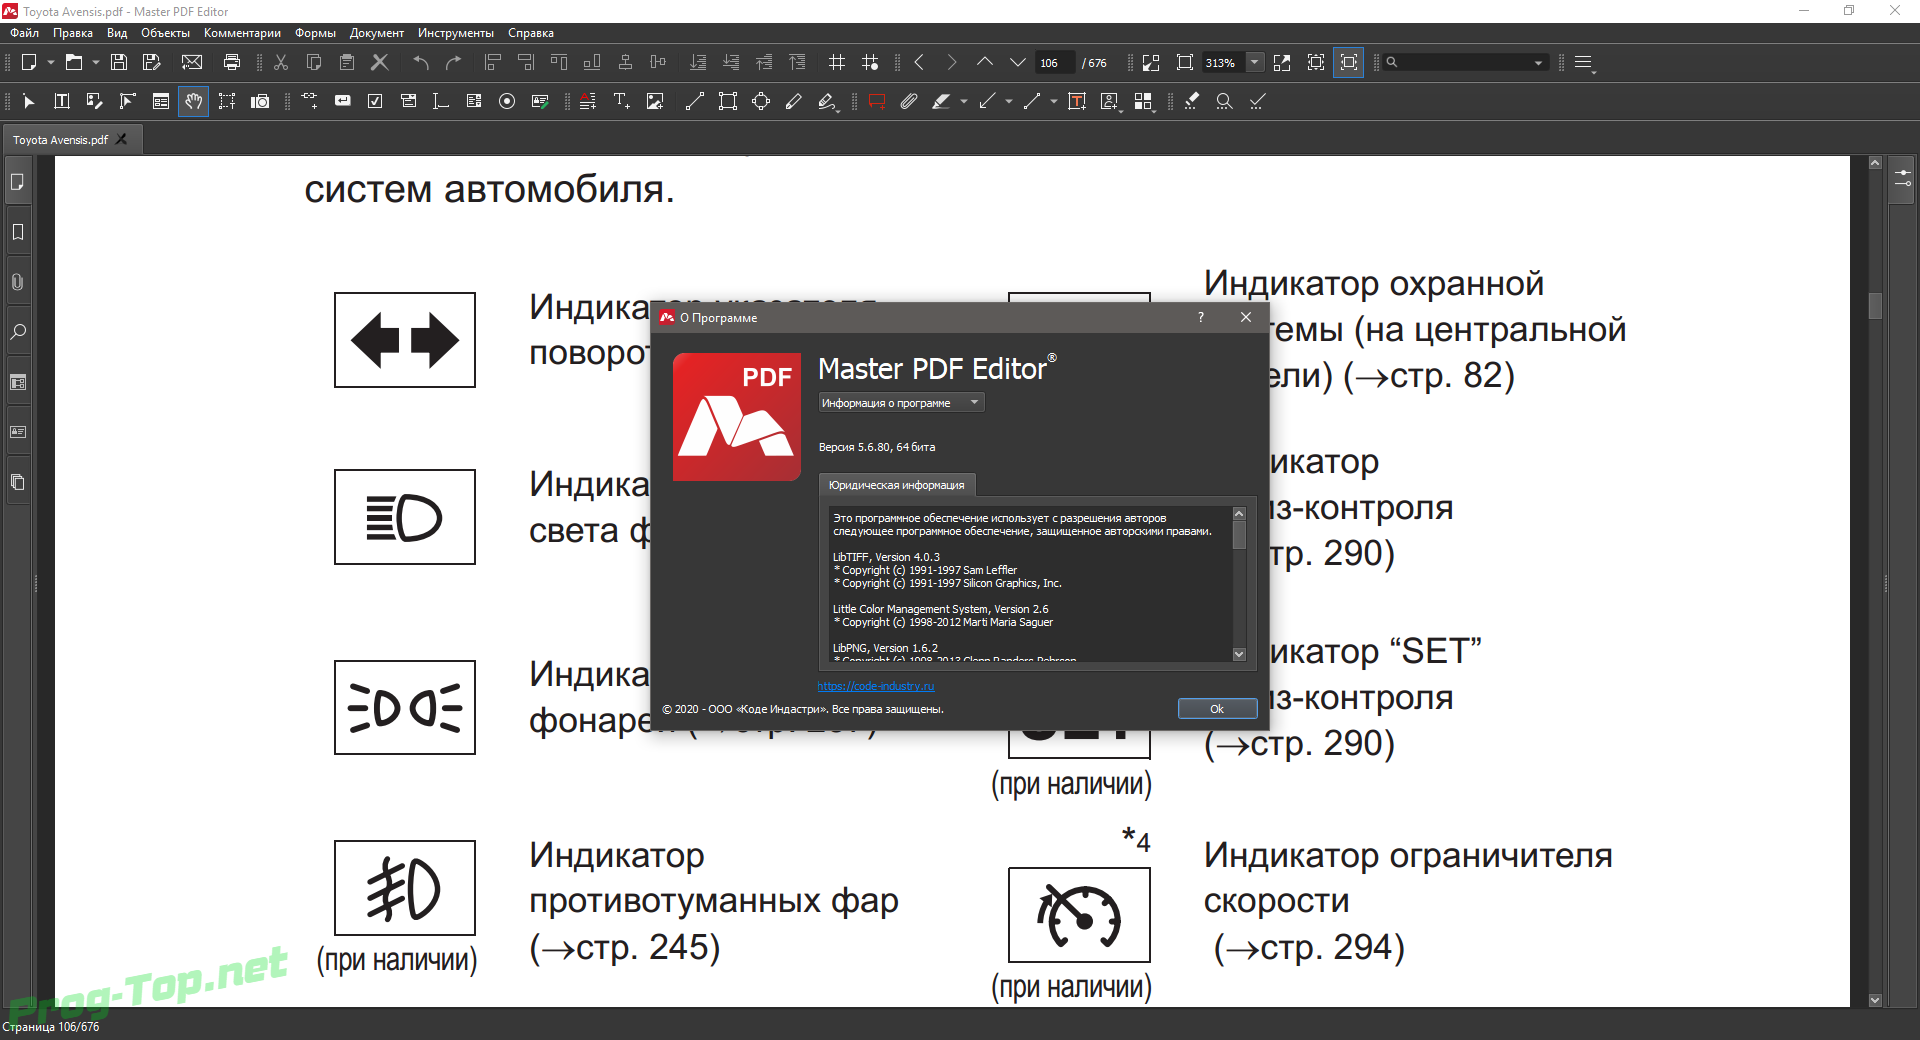Click the Signature field tool

[540, 101]
